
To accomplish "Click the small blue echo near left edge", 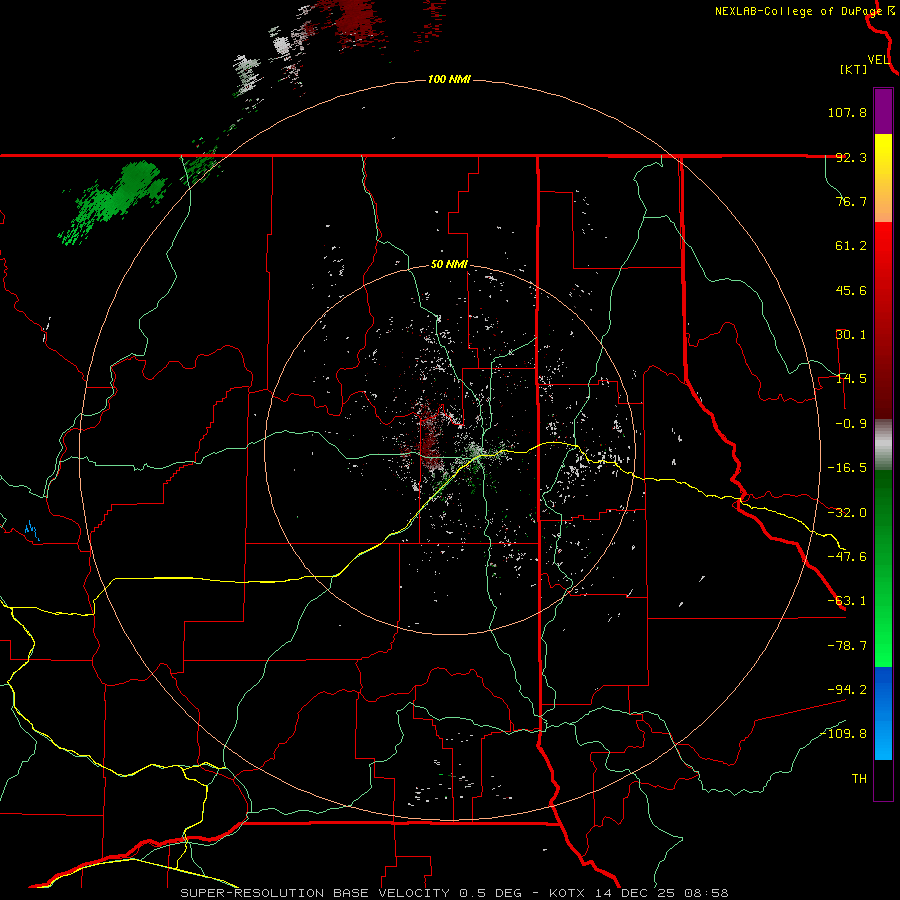I will [32, 530].
